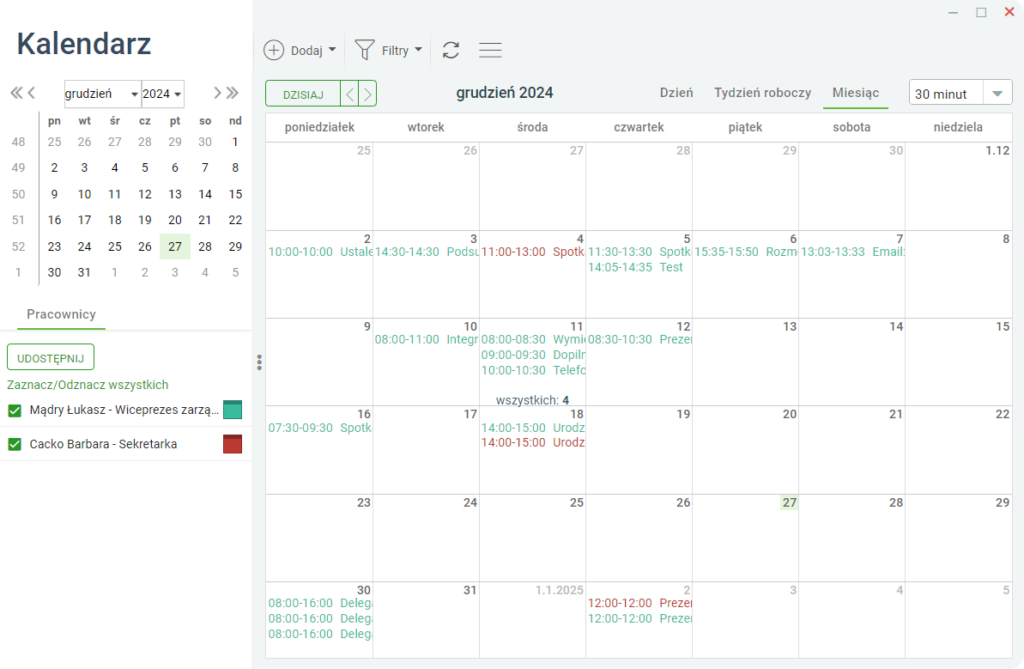The image size is (1024, 669).
Task: Open the grudzień month dropdown
Action: pos(103,94)
